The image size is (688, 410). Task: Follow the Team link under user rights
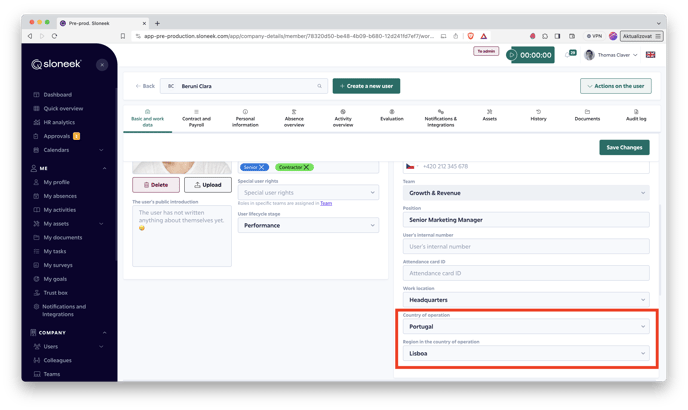326,203
